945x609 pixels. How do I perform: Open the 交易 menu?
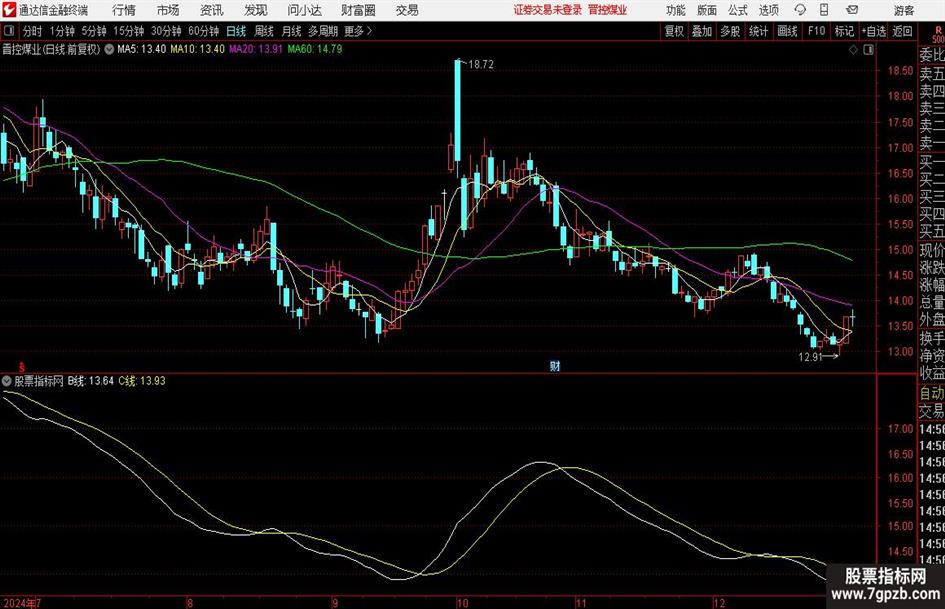click(x=407, y=10)
